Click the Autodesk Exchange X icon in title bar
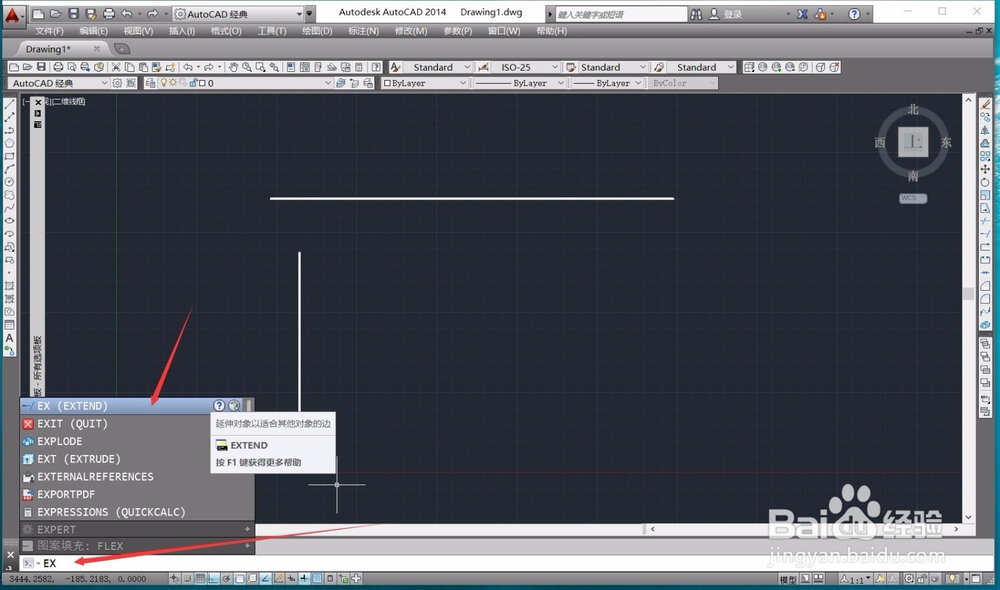The height and width of the screenshot is (590, 1000). coord(802,14)
